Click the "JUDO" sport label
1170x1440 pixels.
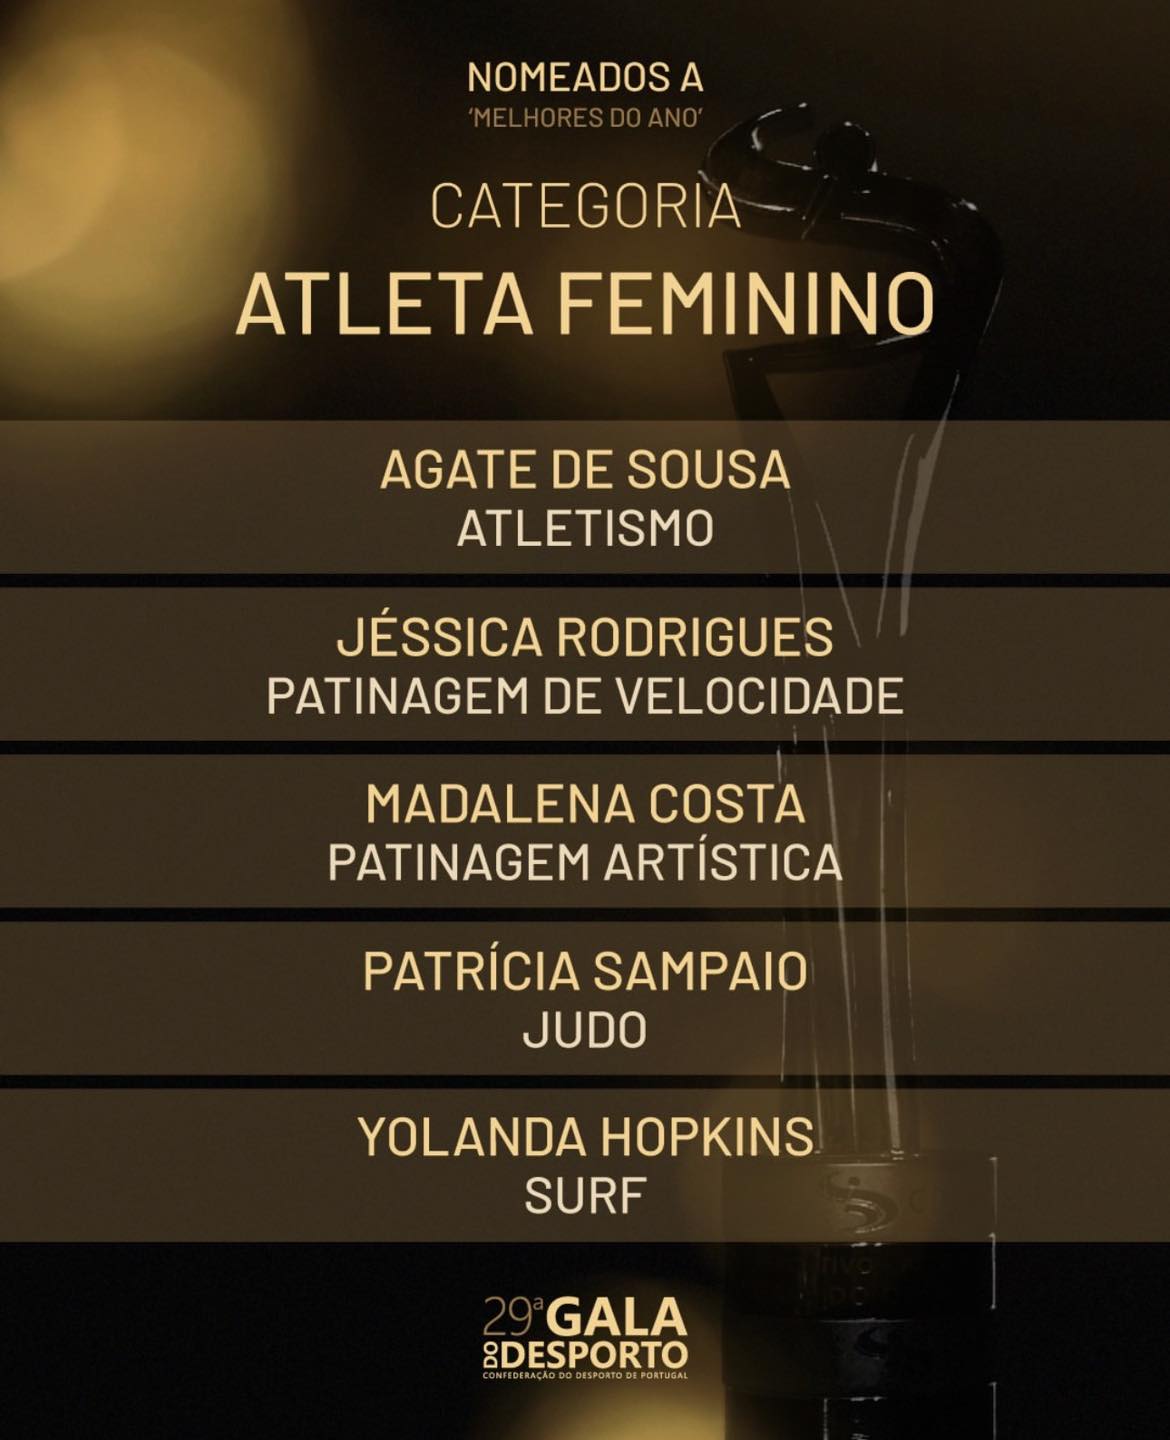click(585, 1030)
